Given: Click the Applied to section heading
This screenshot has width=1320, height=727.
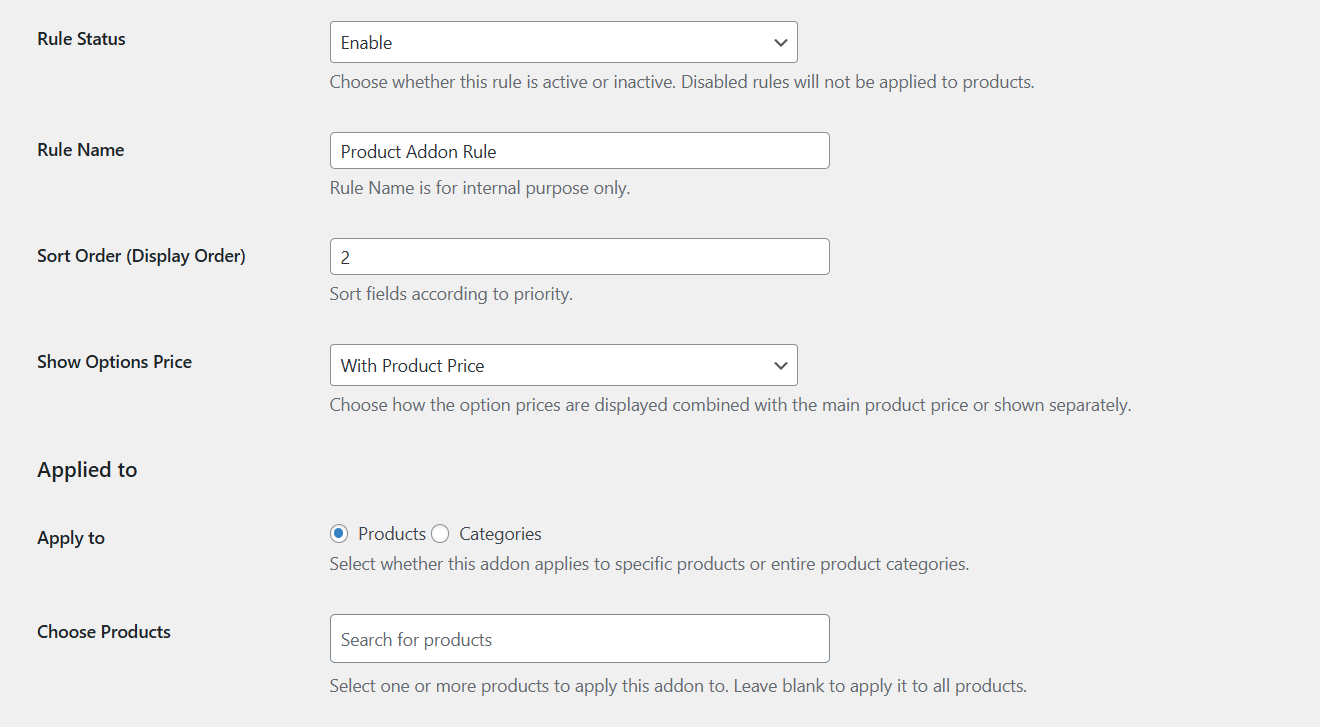Looking at the screenshot, I should pyautogui.click(x=87, y=470).
